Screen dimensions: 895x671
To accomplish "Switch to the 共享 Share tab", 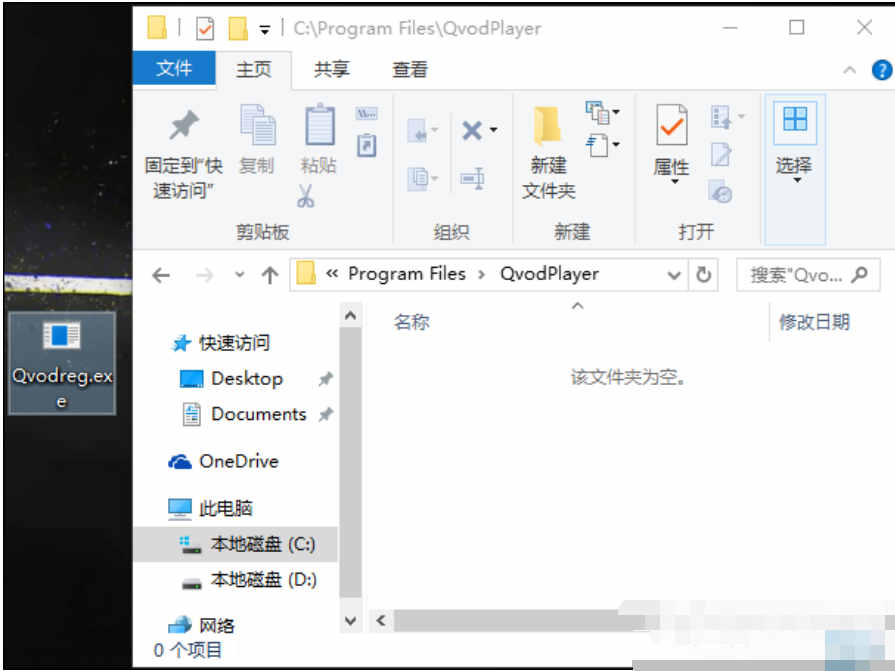I will [332, 70].
